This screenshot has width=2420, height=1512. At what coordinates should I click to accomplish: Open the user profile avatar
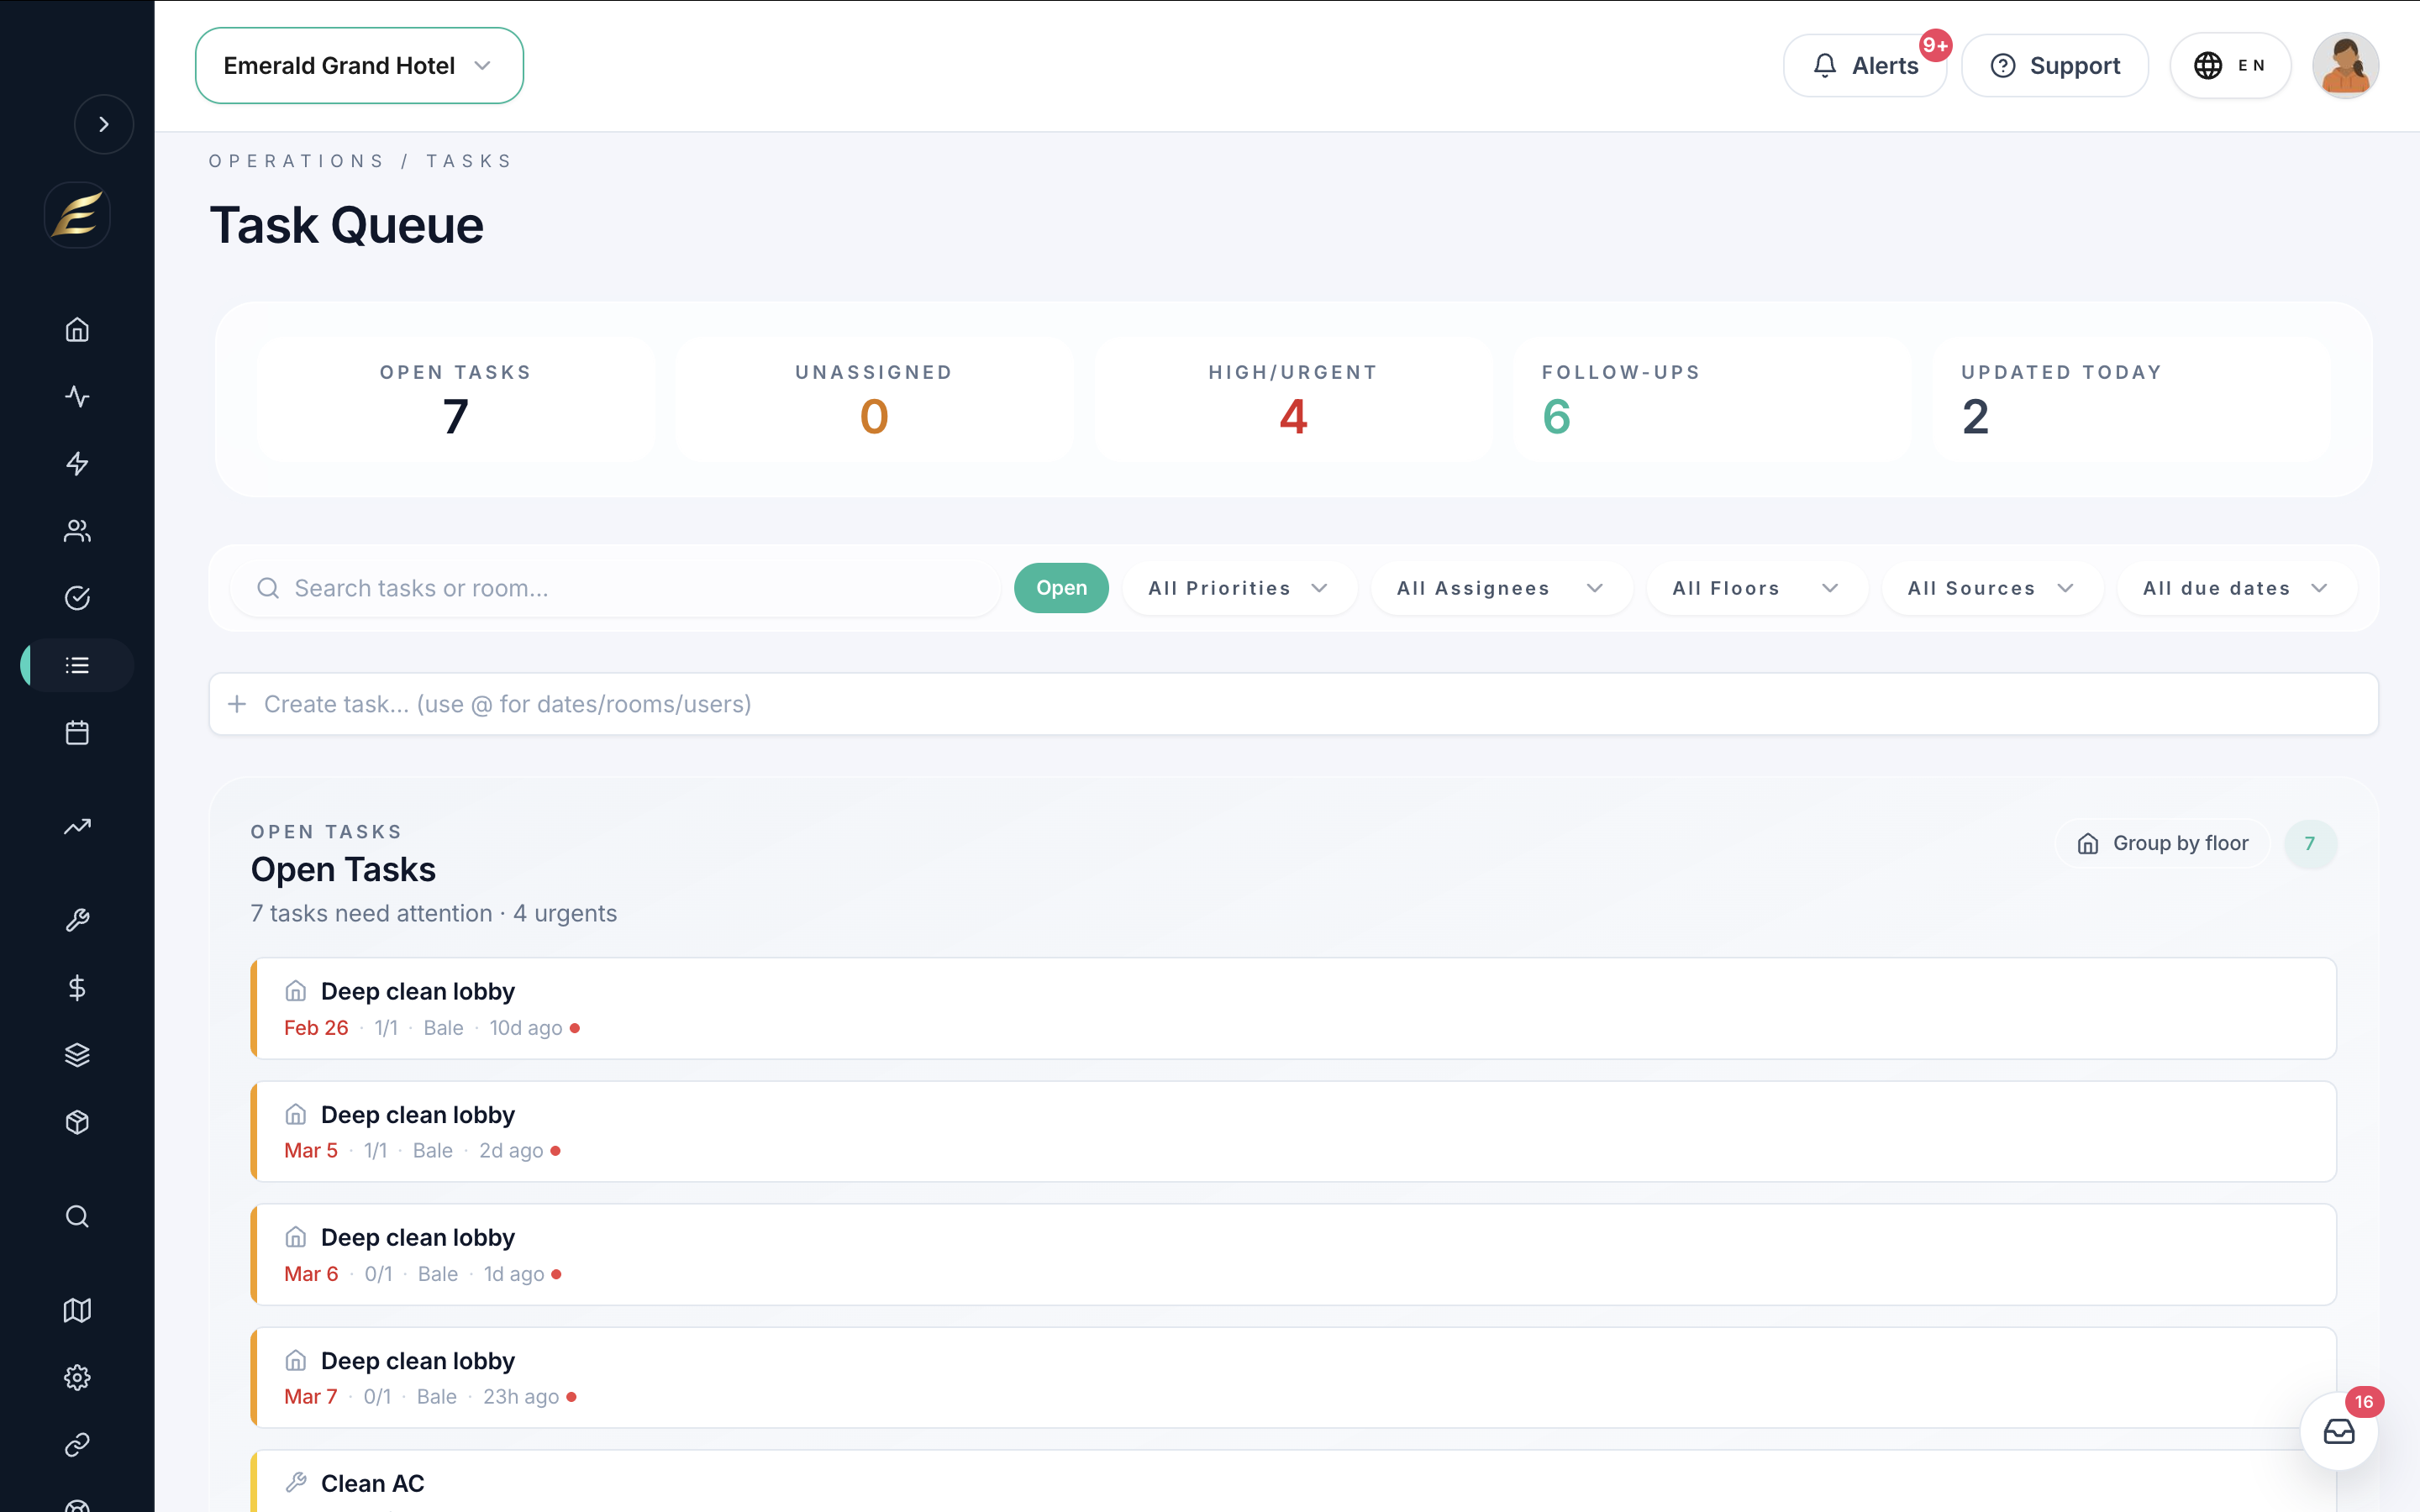click(x=2345, y=66)
